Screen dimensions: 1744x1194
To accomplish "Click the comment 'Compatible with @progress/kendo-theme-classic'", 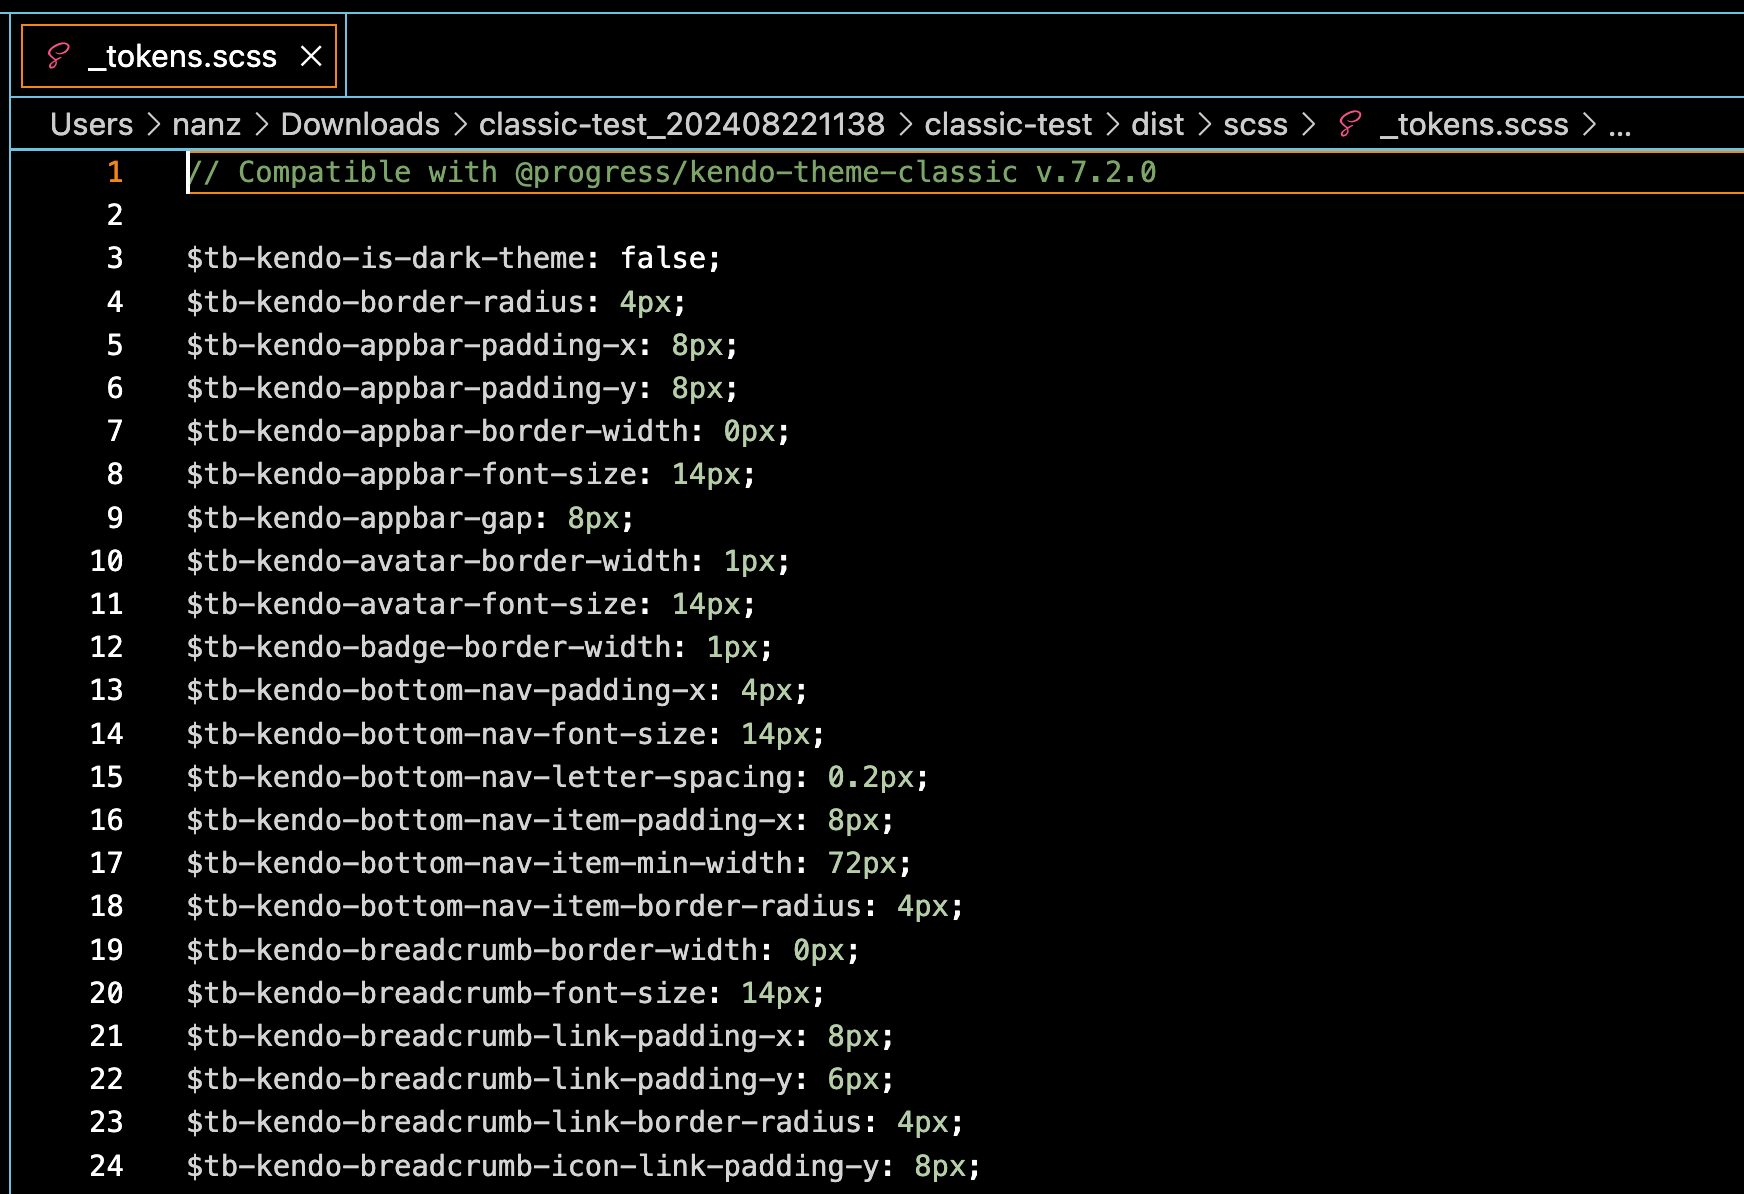I will (627, 172).
